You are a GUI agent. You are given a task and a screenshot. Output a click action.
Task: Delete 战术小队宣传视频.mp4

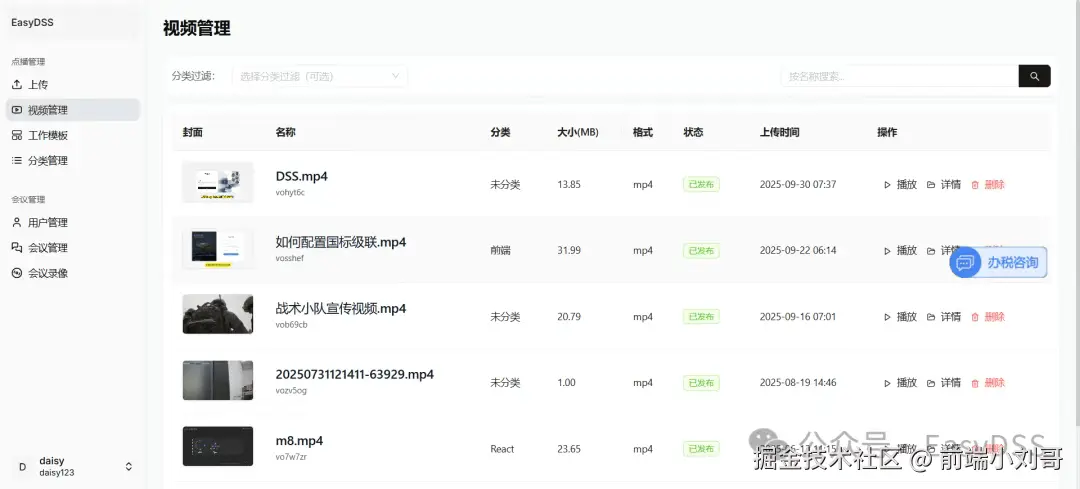click(988, 317)
